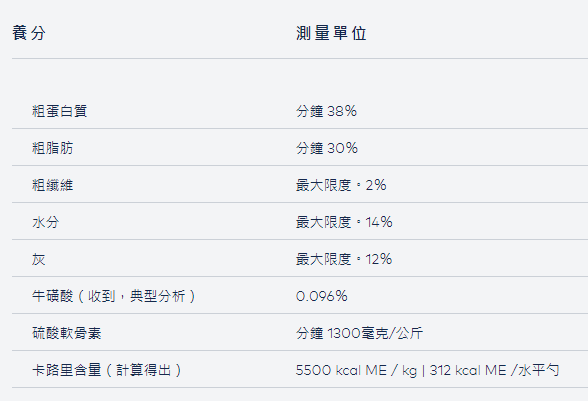Screen dimensions: 588x401
Task: Click the 5500 kcal ME / kg text
Action: [356, 371]
